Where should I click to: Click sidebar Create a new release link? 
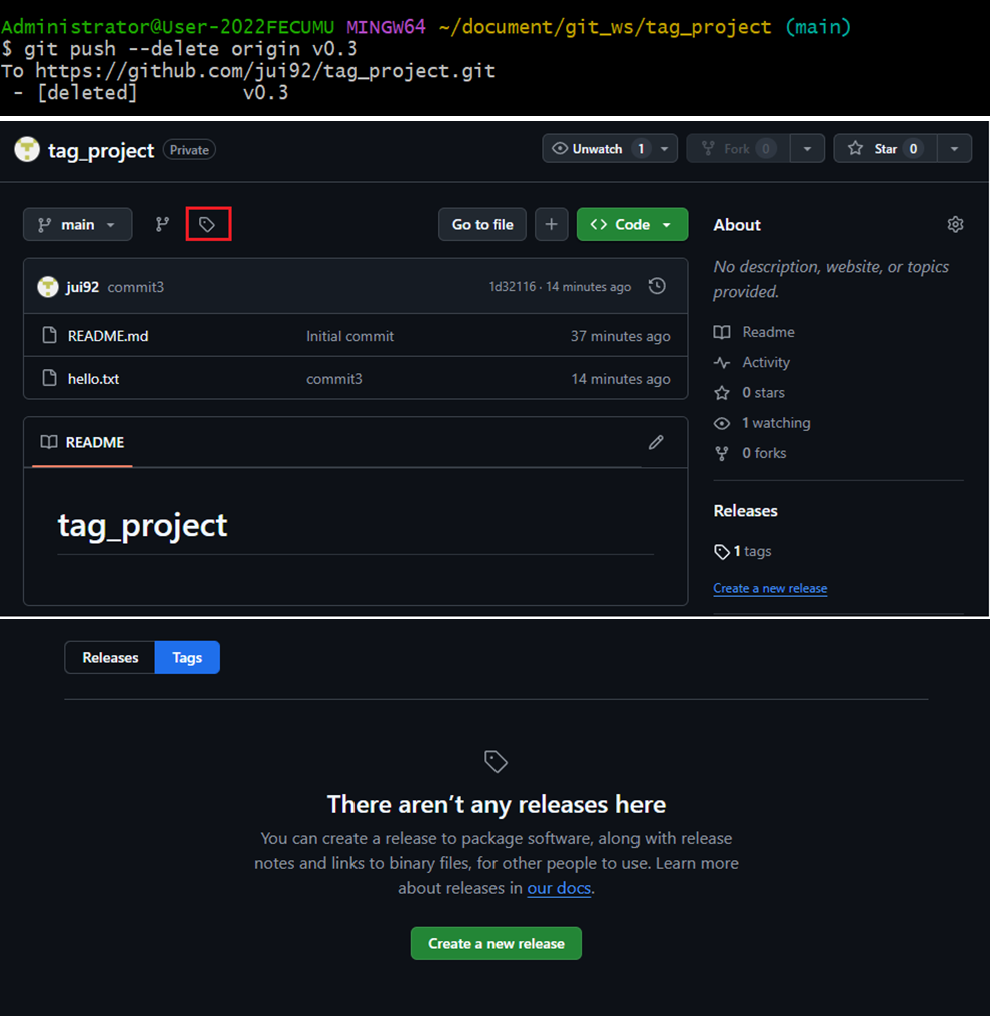click(x=770, y=588)
